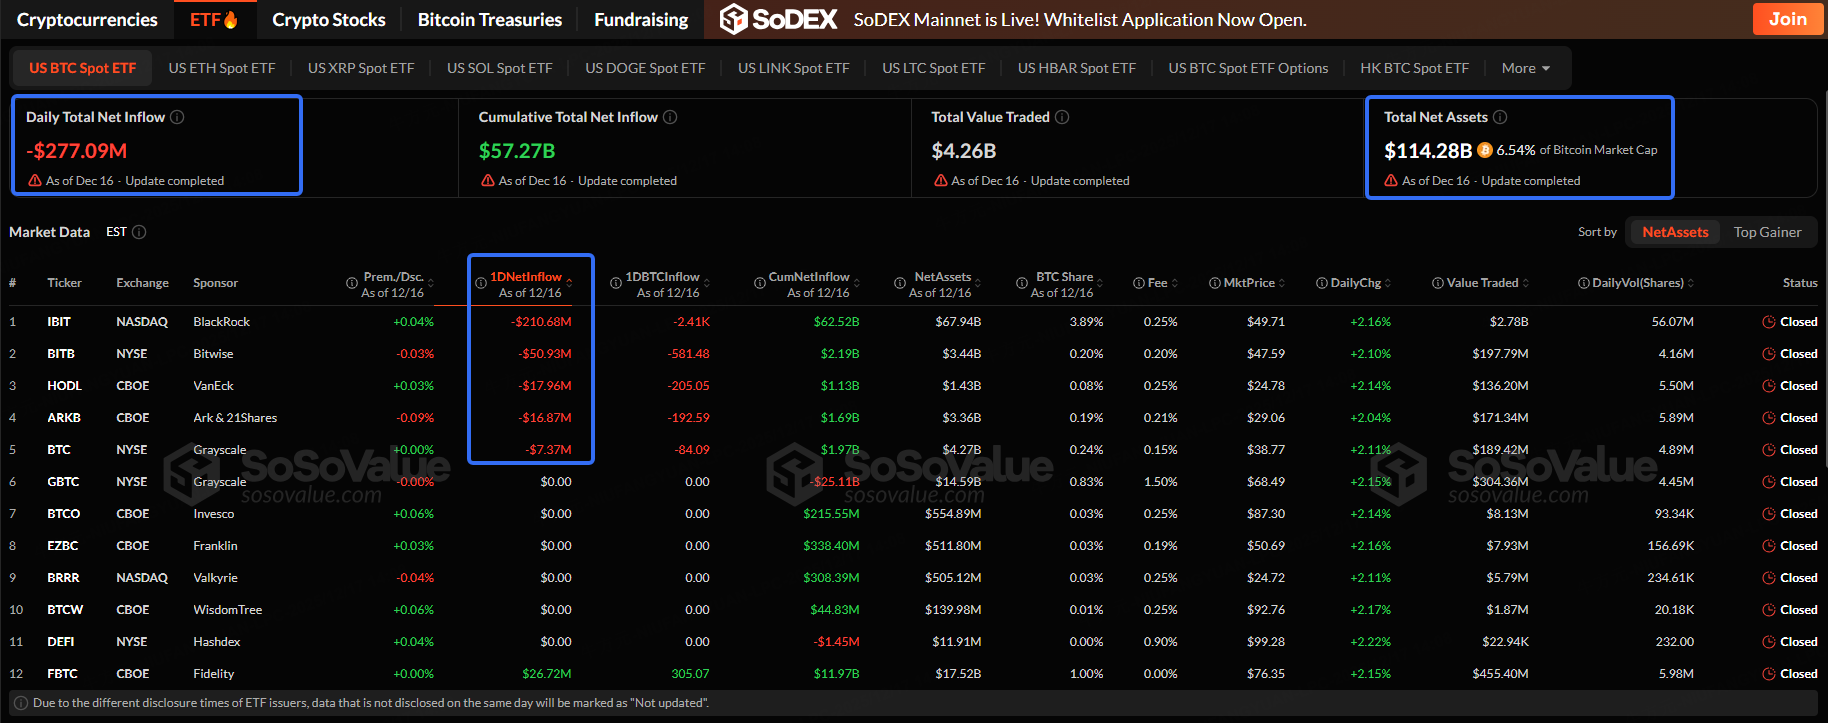This screenshot has height=723, width=1828.
Task: Toggle sort by NetAssets
Action: coord(1675,232)
